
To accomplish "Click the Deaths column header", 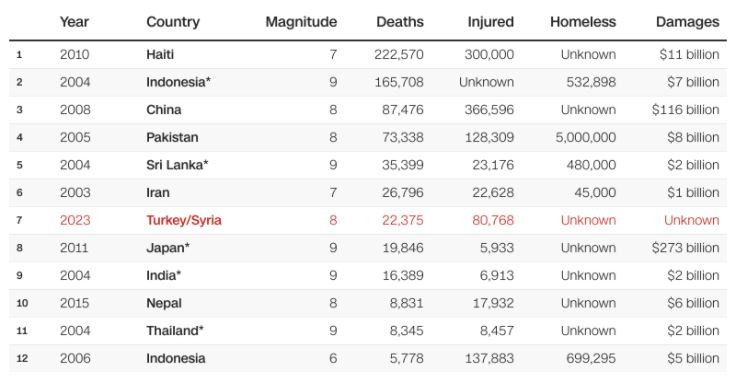I will pos(400,22).
